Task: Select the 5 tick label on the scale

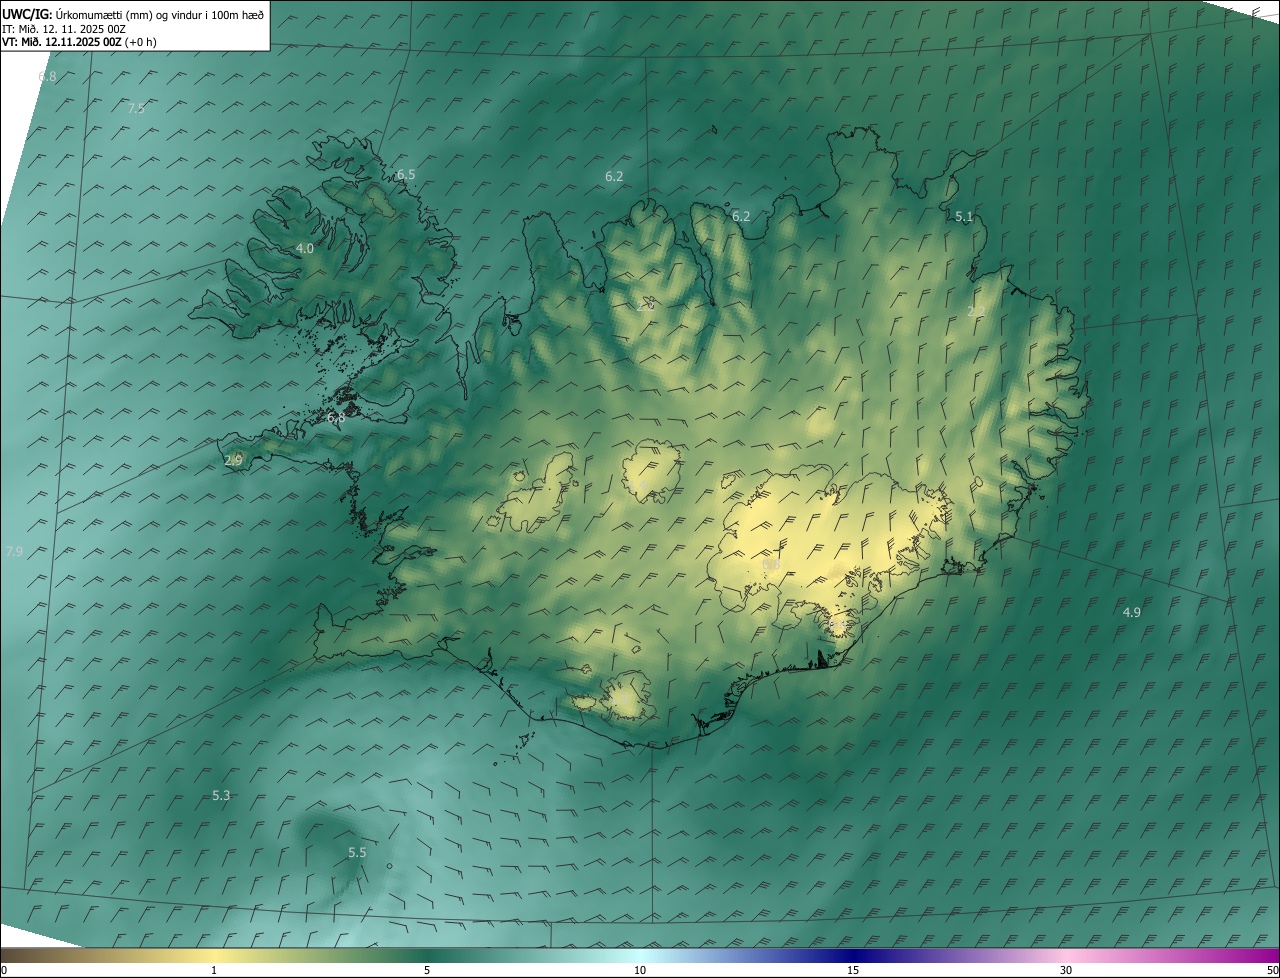Action: (427, 970)
